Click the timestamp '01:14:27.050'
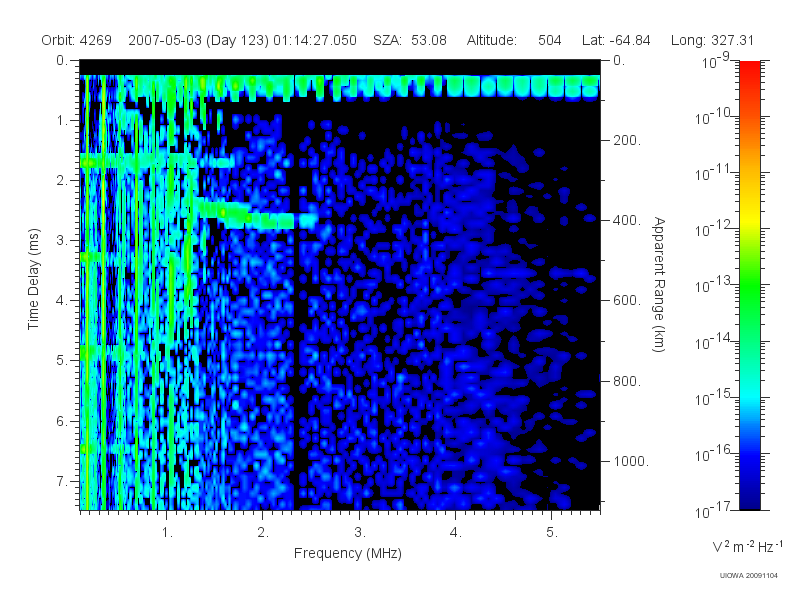Viewport: 800px width, 600px height. (315, 40)
